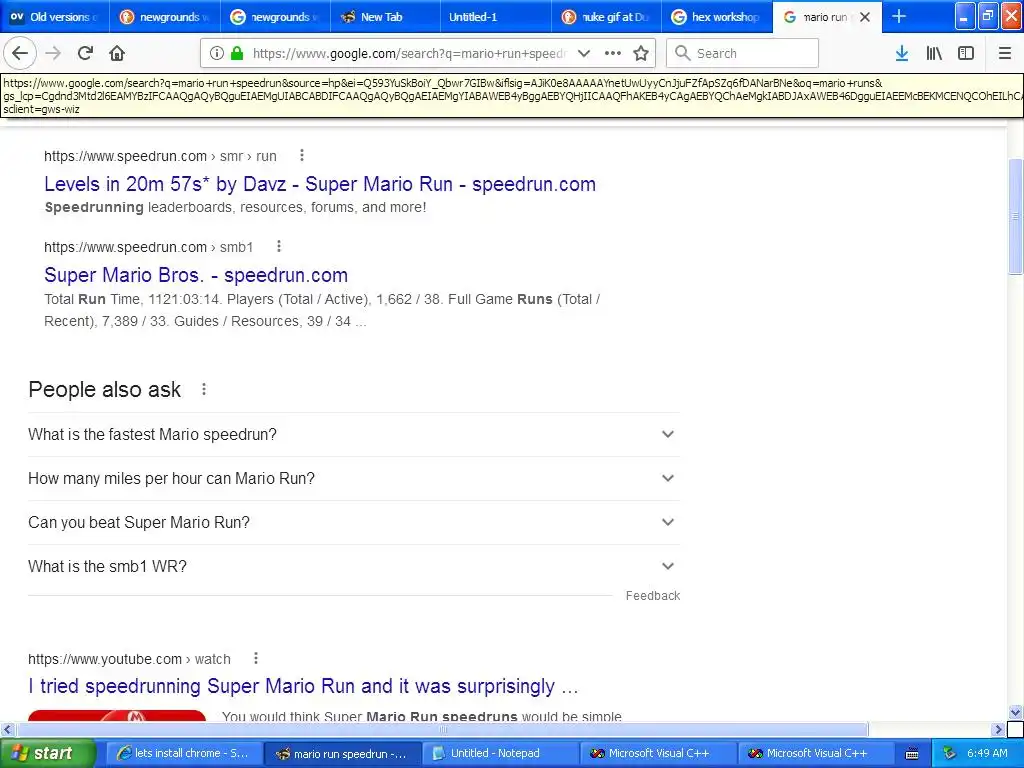Image resolution: width=1024 pixels, height=768 pixels.
Task: Expand 'What is the smb1 WR?' question
Action: pos(354,566)
